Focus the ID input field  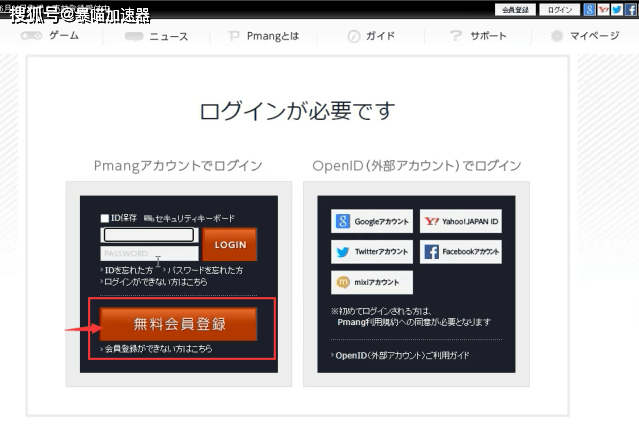pos(149,235)
